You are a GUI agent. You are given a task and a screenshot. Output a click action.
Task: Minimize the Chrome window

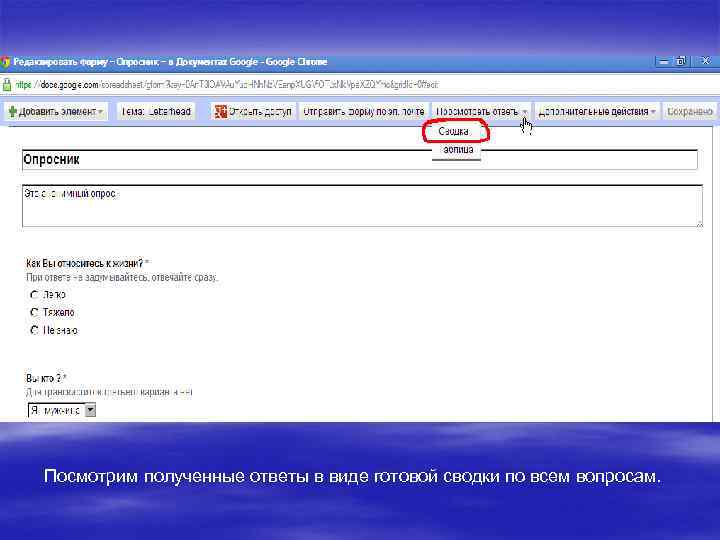tap(663, 61)
